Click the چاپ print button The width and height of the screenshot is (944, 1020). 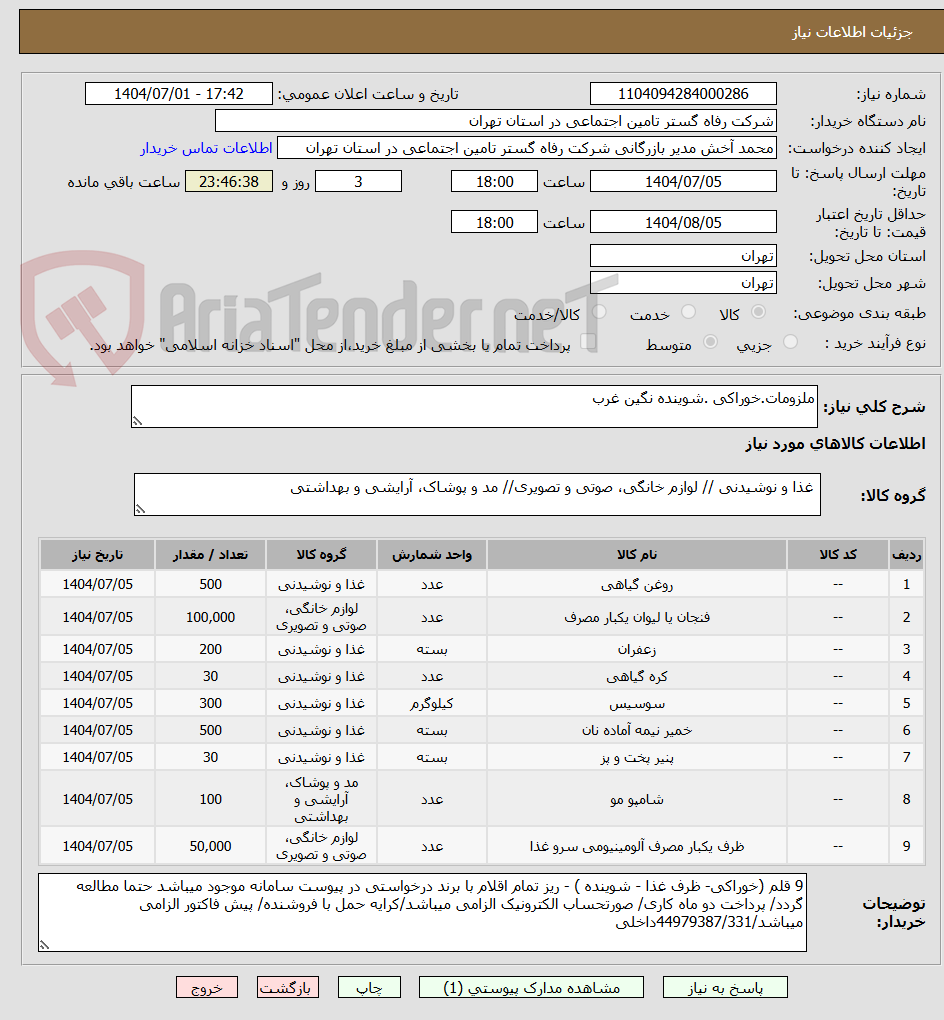pos(369,987)
